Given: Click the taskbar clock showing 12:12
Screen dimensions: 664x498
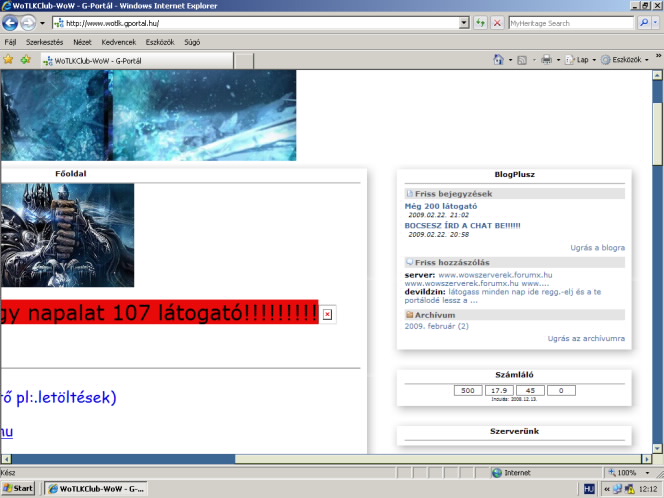Looking at the screenshot, I should pos(648,489).
